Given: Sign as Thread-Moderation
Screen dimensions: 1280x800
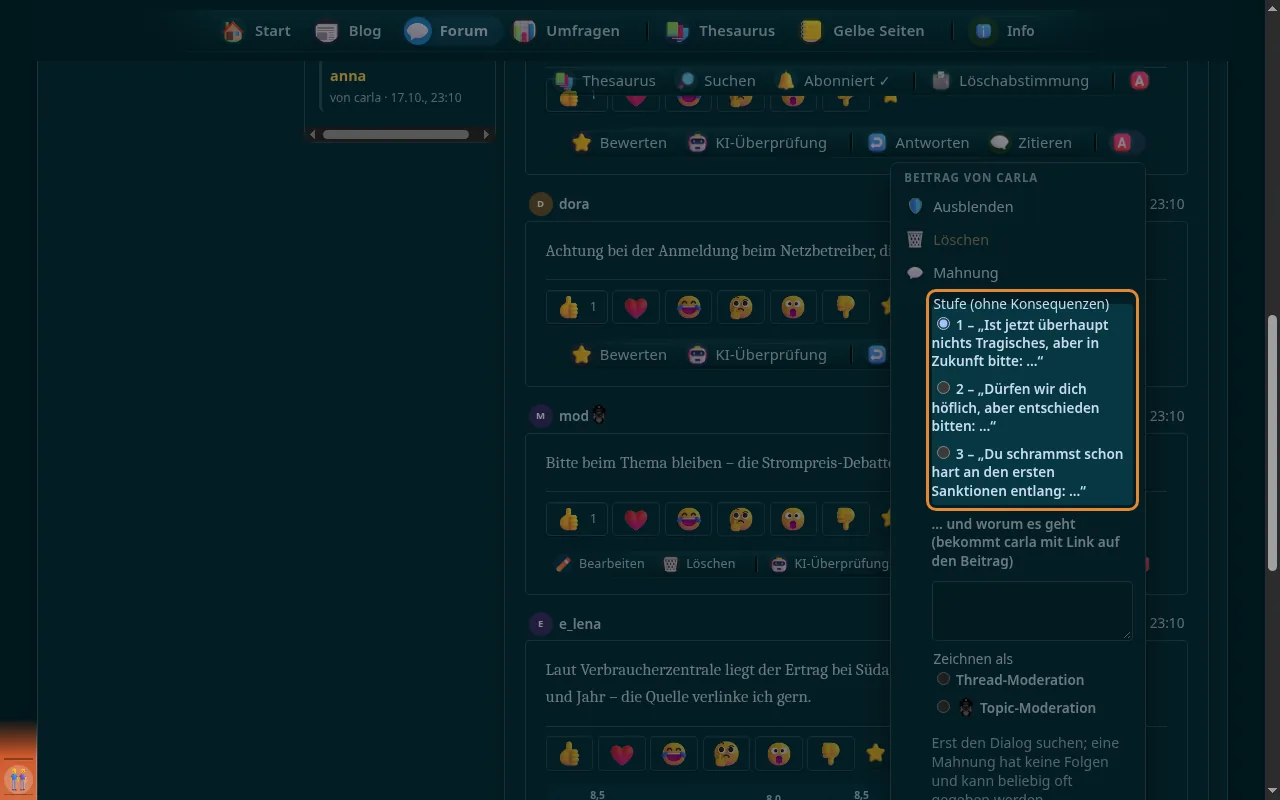Looking at the screenshot, I should pyautogui.click(x=943, y=679).
